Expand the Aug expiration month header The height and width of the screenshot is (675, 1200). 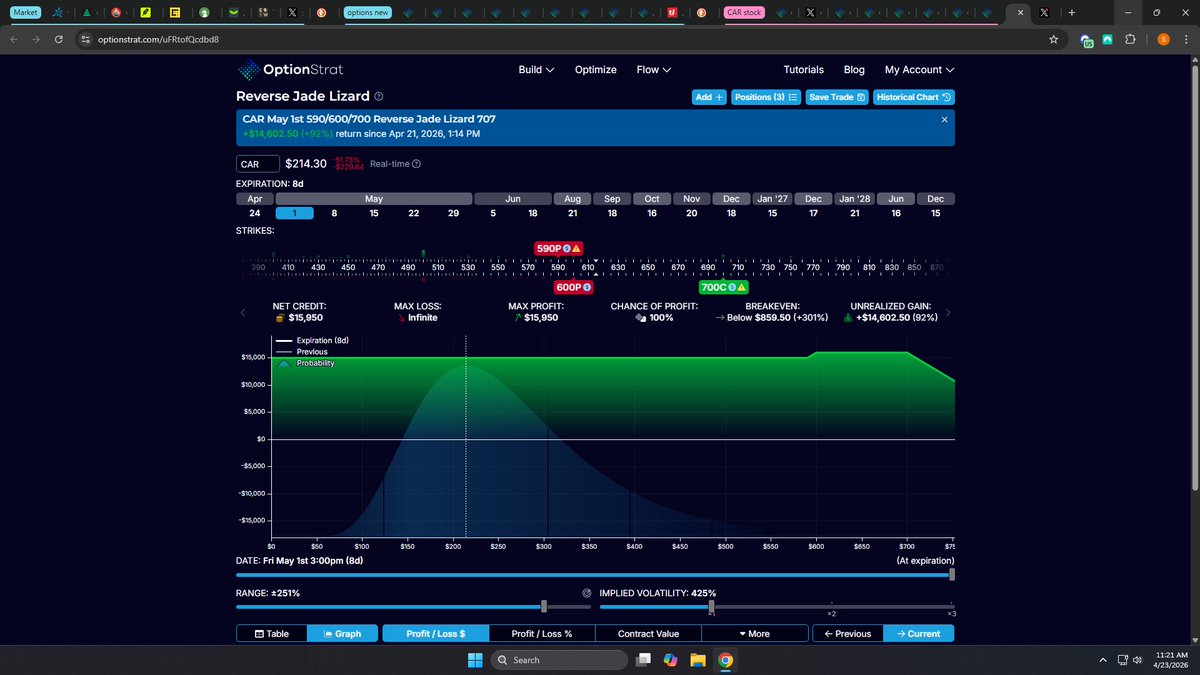[572, 199]
